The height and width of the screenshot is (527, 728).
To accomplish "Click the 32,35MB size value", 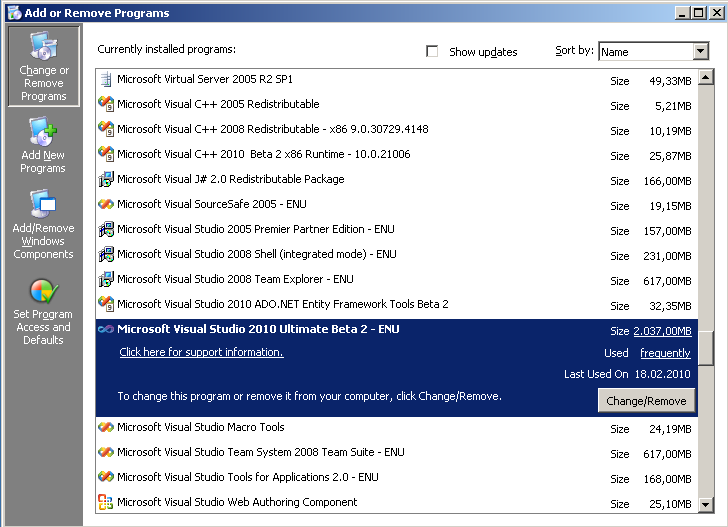I will (670, 306).
